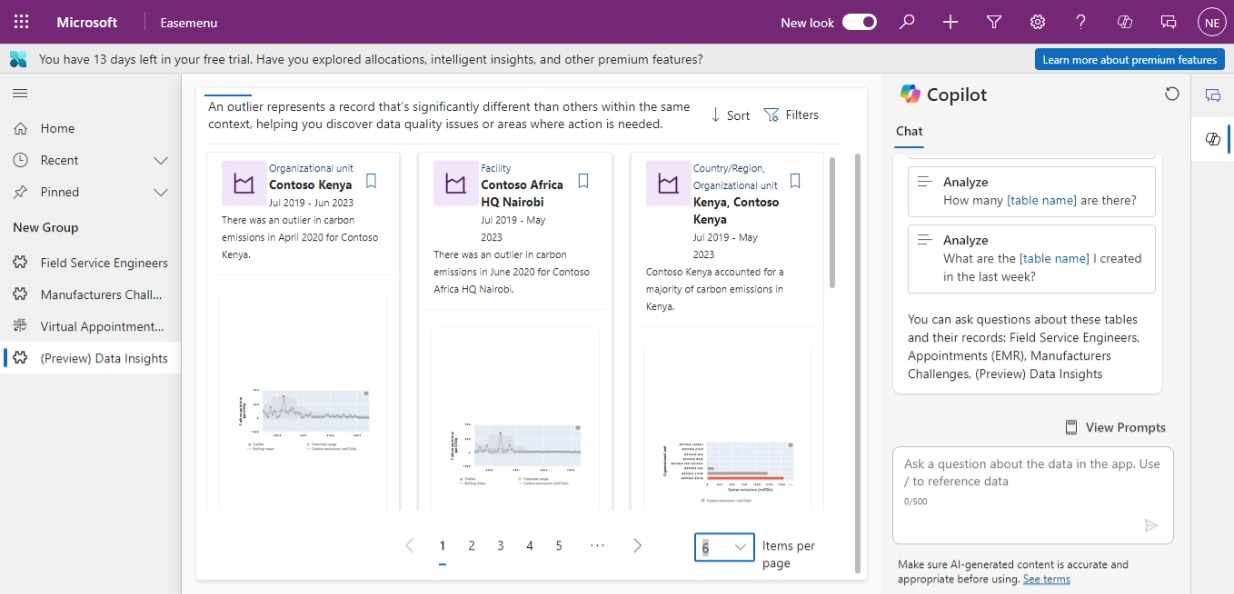The image size is (1234, 594).
Task: Open the chat bubbles icon in header
Action: click(x=1168, y=22)
